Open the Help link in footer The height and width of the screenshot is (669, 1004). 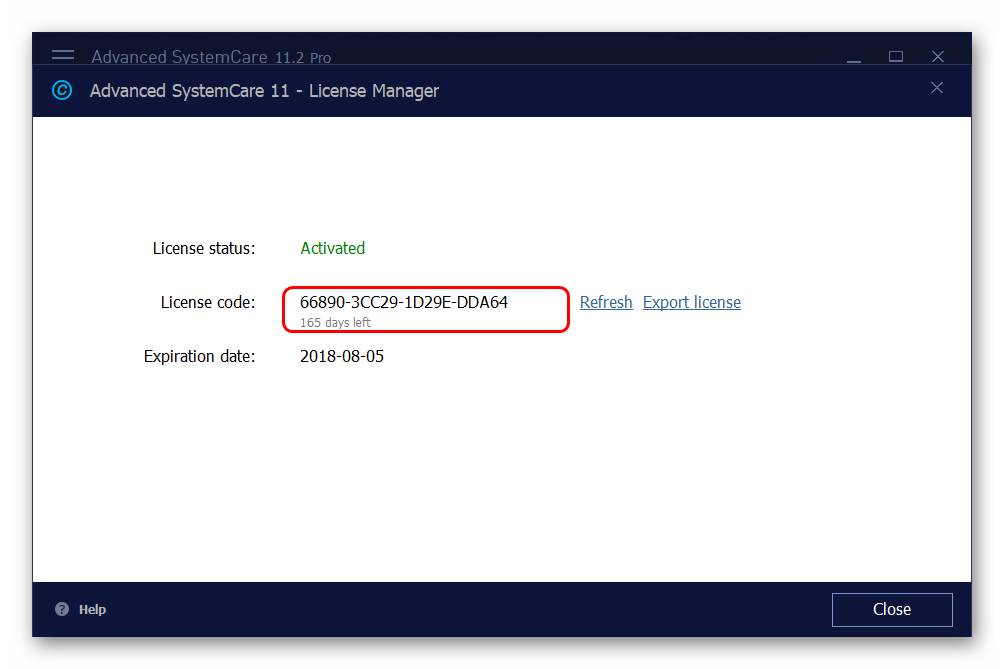(x=92, y=609)
